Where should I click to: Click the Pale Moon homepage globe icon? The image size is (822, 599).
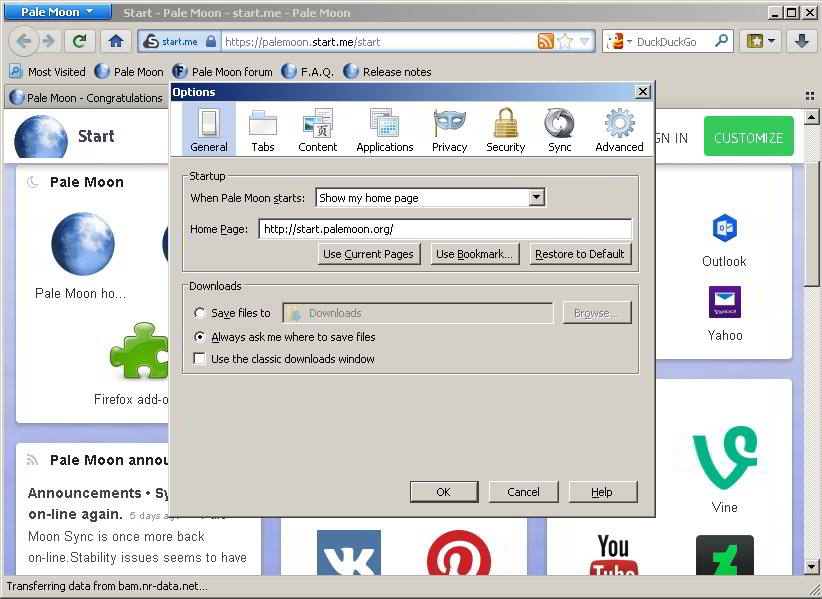point(83,244)
